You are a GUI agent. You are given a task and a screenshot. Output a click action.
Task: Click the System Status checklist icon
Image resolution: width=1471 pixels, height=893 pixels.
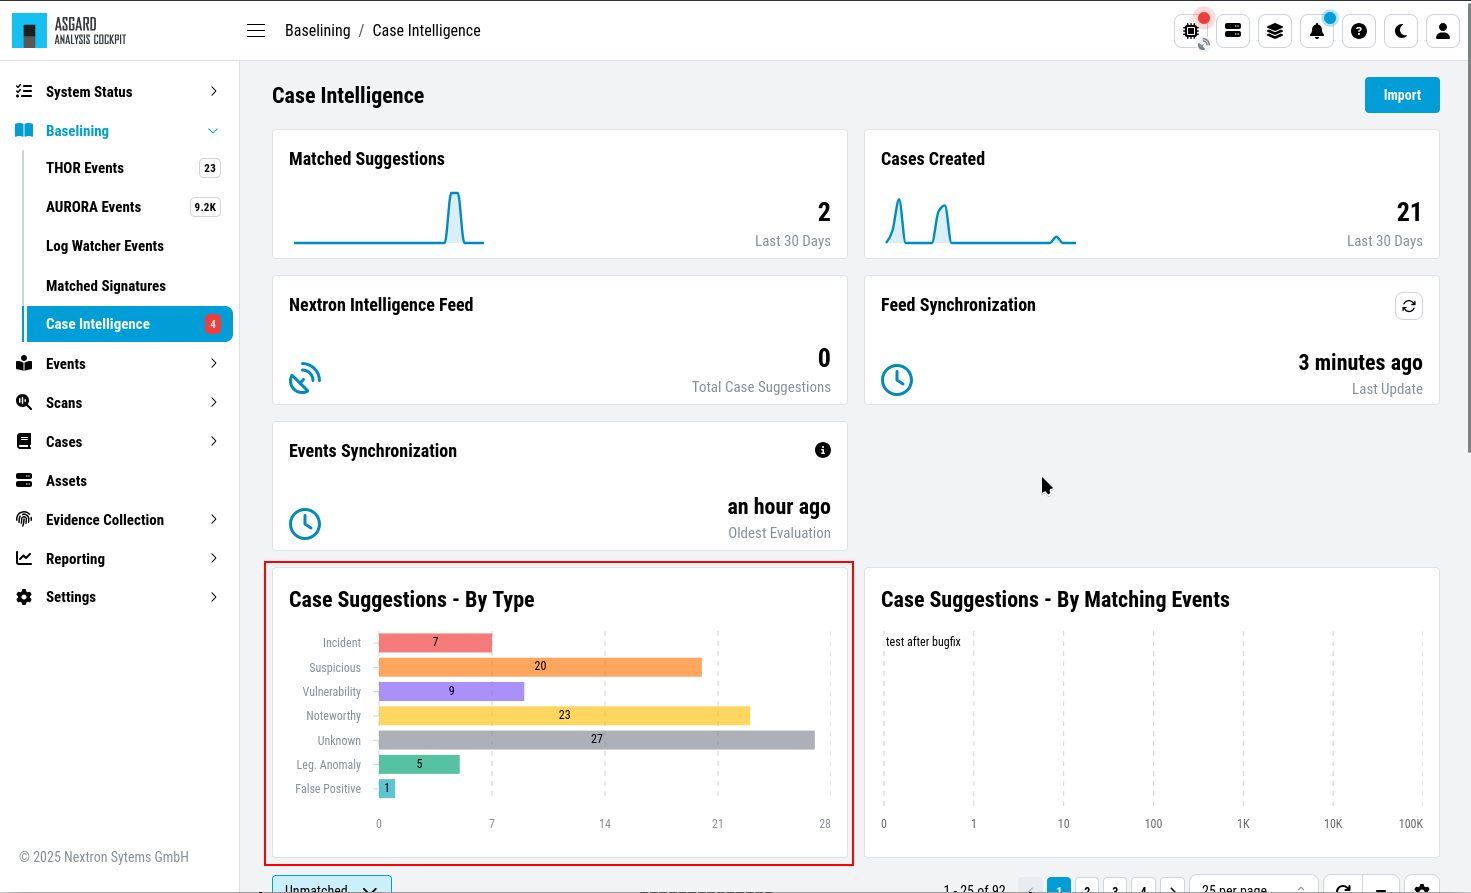pos(24,91)
